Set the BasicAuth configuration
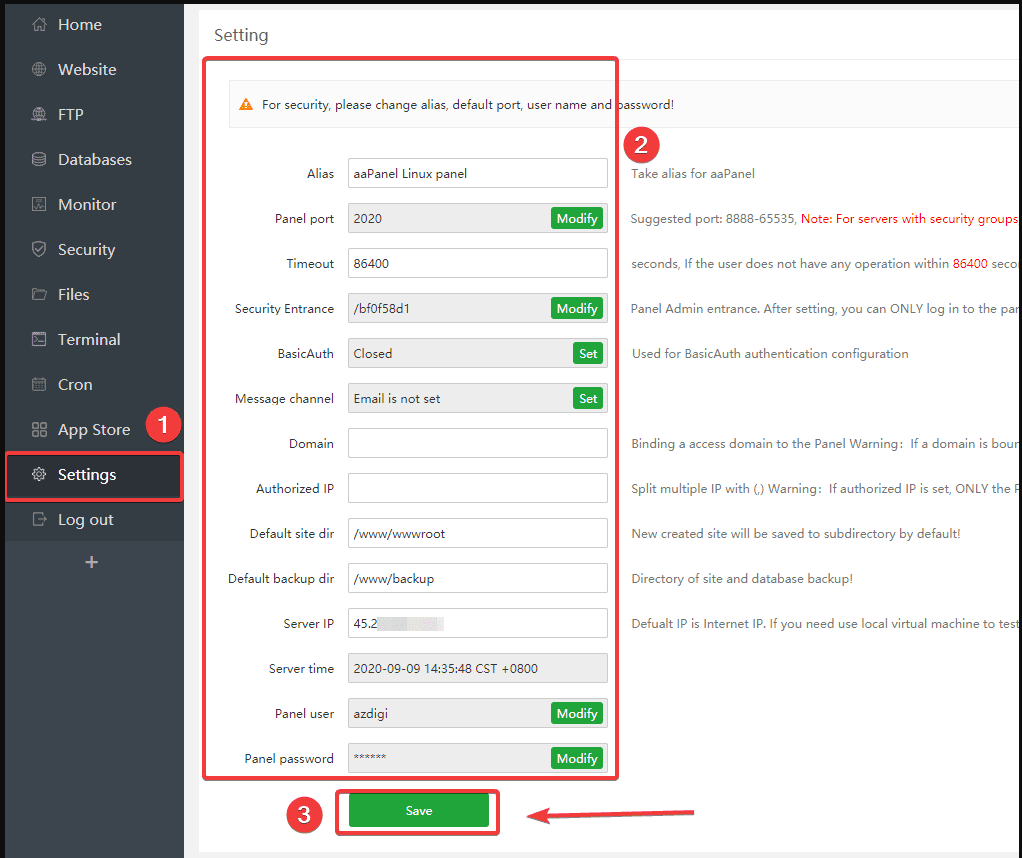1022x858 pixels. (588, 353)
